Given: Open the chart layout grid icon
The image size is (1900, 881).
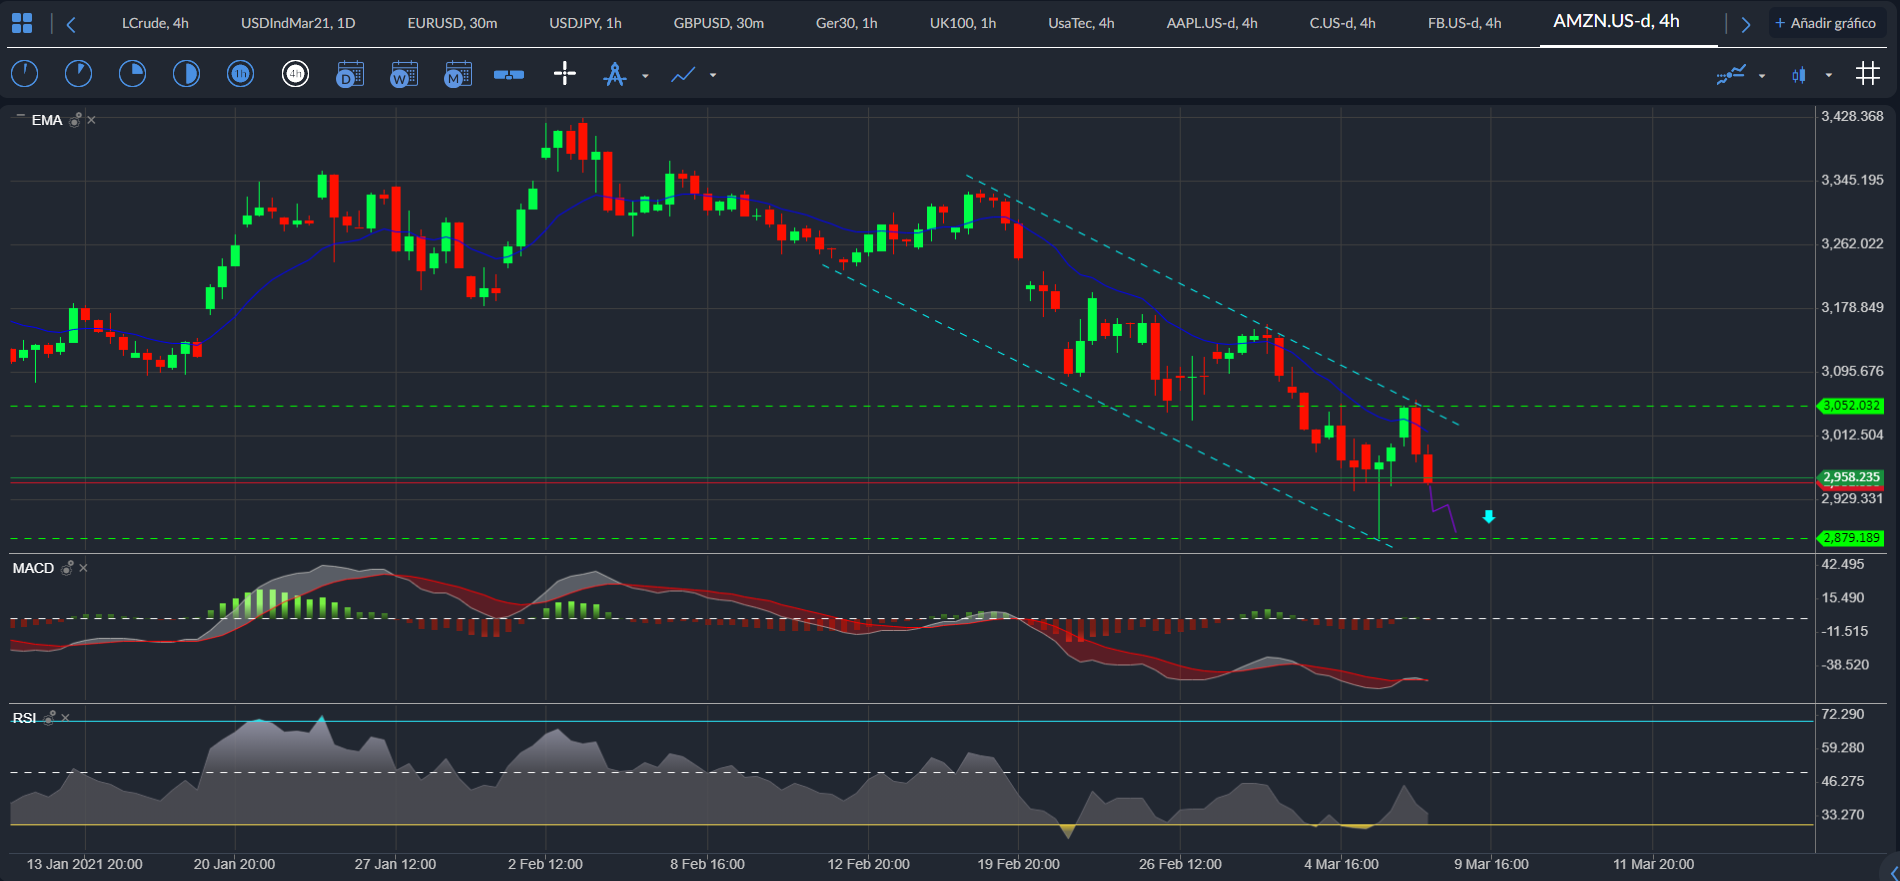Looking at the screenshot, I should (x=22, y=23).
